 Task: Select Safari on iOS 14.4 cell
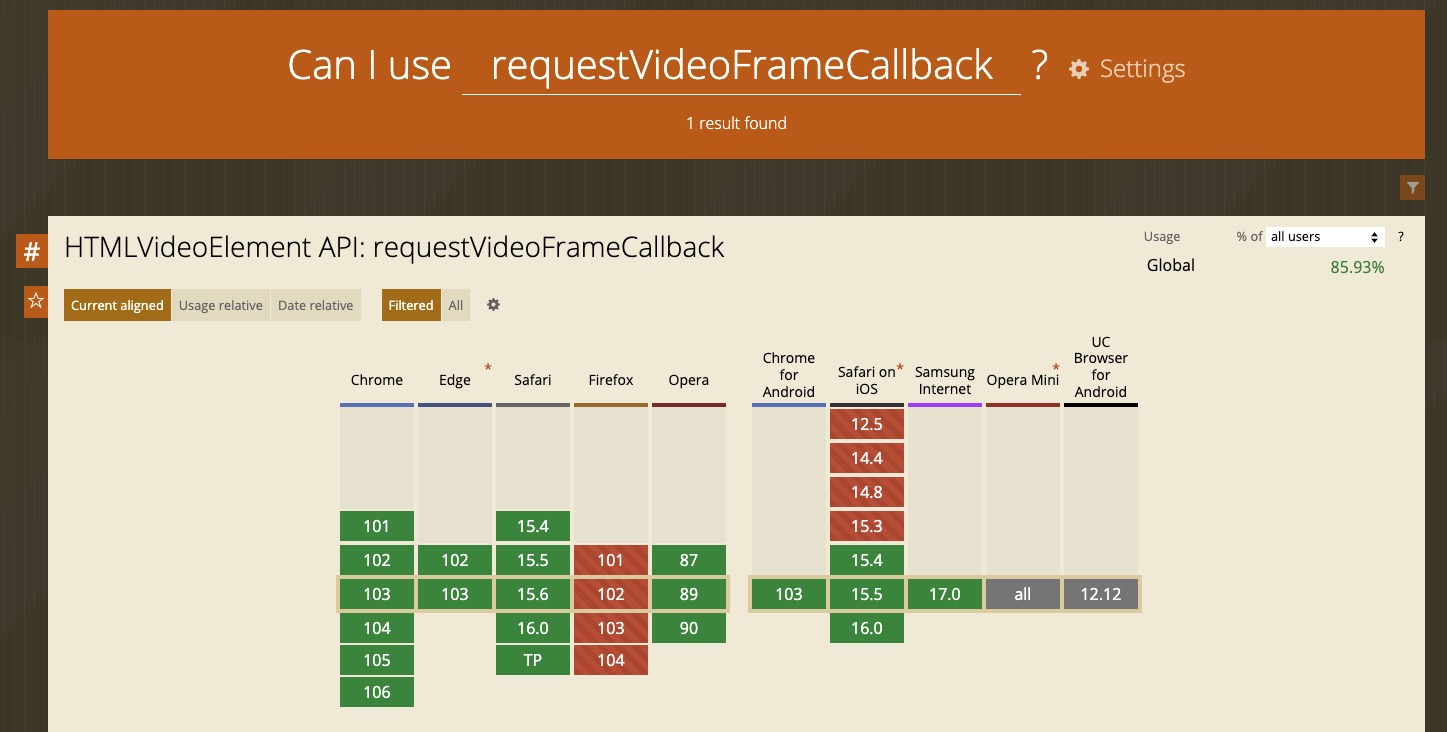[x=867, y=458]
